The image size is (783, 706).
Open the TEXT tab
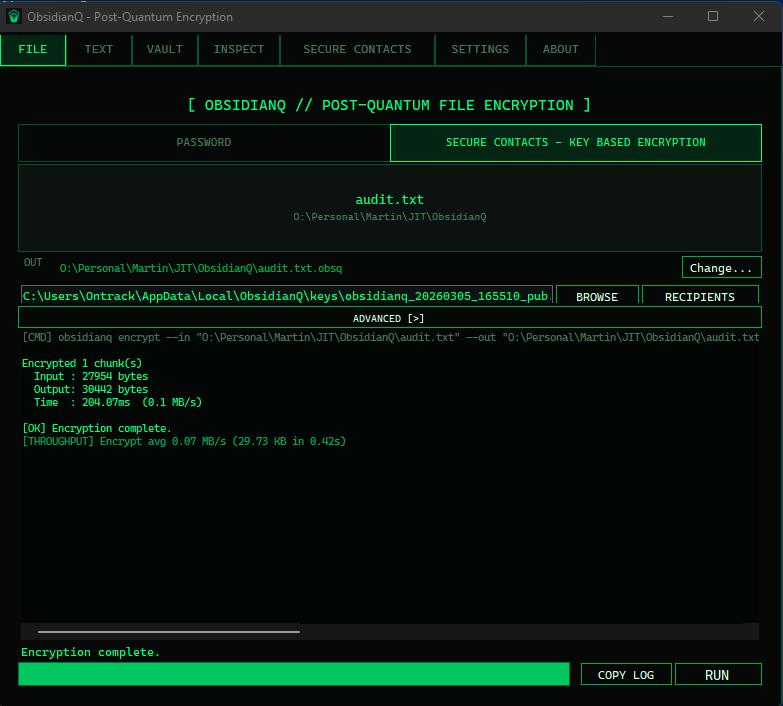coord(98,49)
